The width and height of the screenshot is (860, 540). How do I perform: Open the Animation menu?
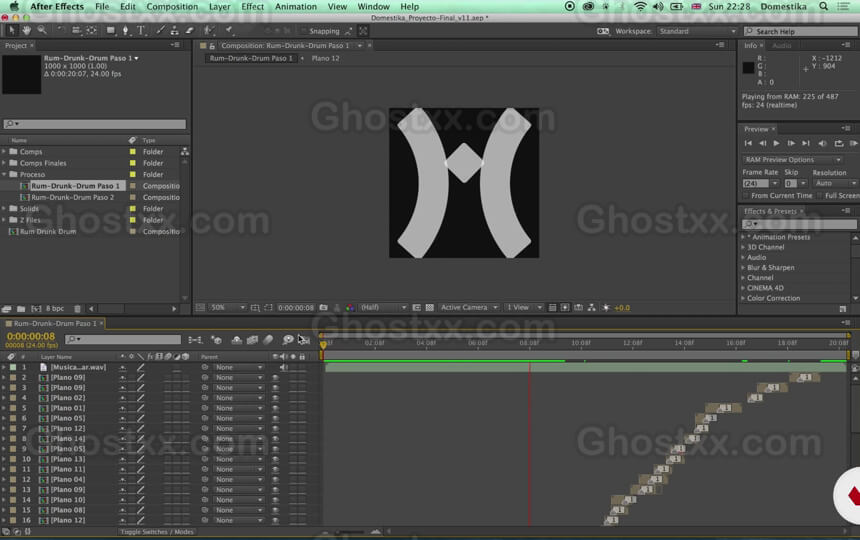(296, 7)
